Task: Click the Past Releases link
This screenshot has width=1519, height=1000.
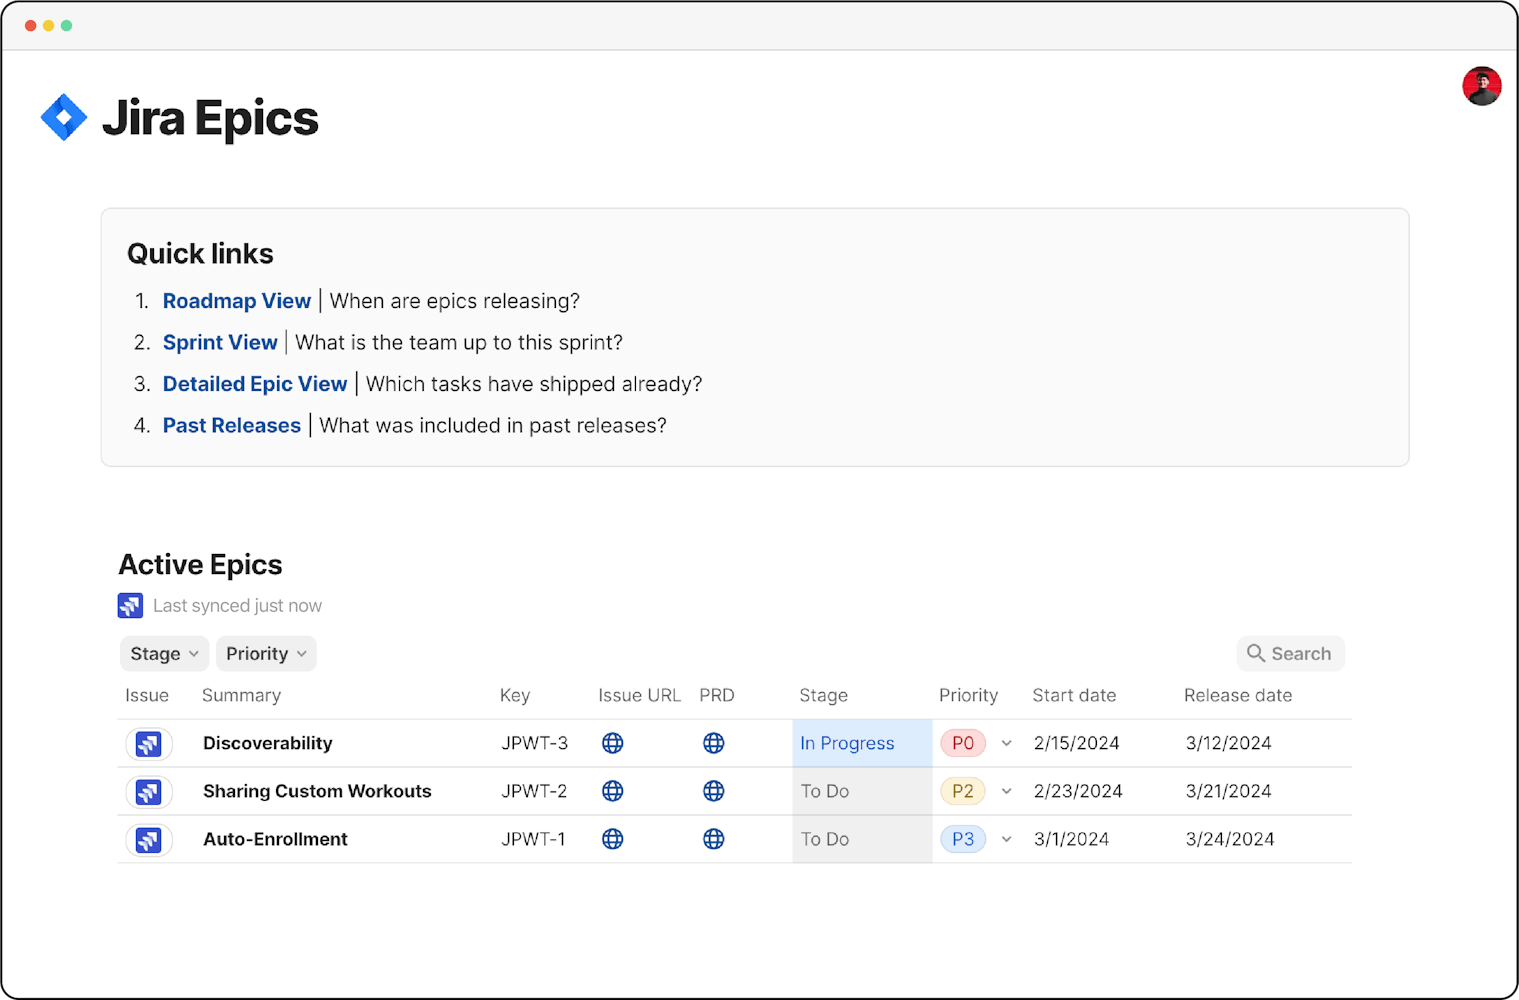Action: pyautogui.click(x=232, y=426)
